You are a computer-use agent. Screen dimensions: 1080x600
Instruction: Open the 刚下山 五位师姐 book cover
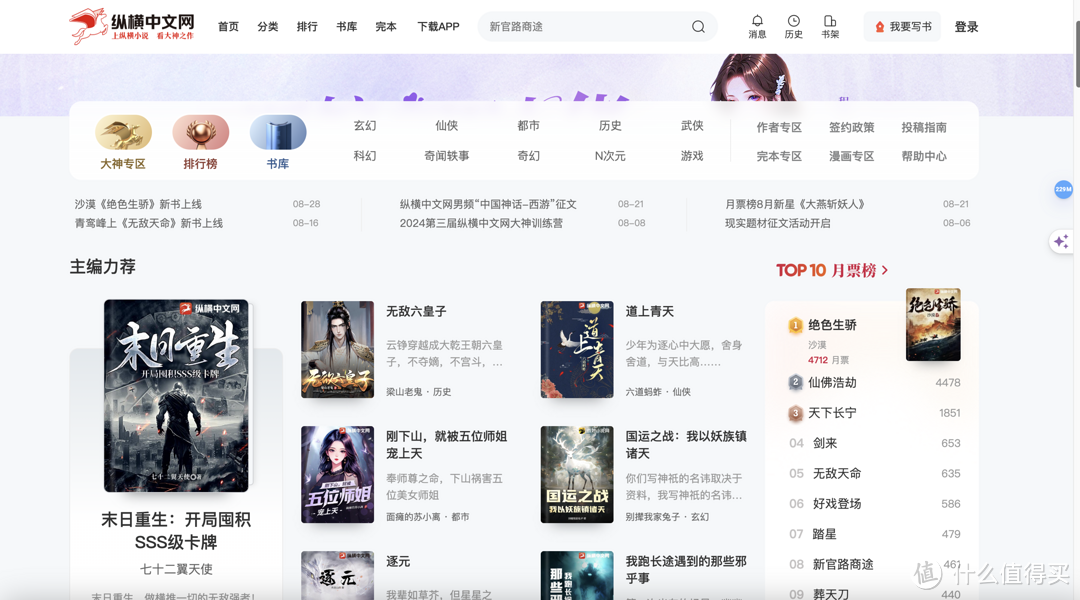pos(338,475)
